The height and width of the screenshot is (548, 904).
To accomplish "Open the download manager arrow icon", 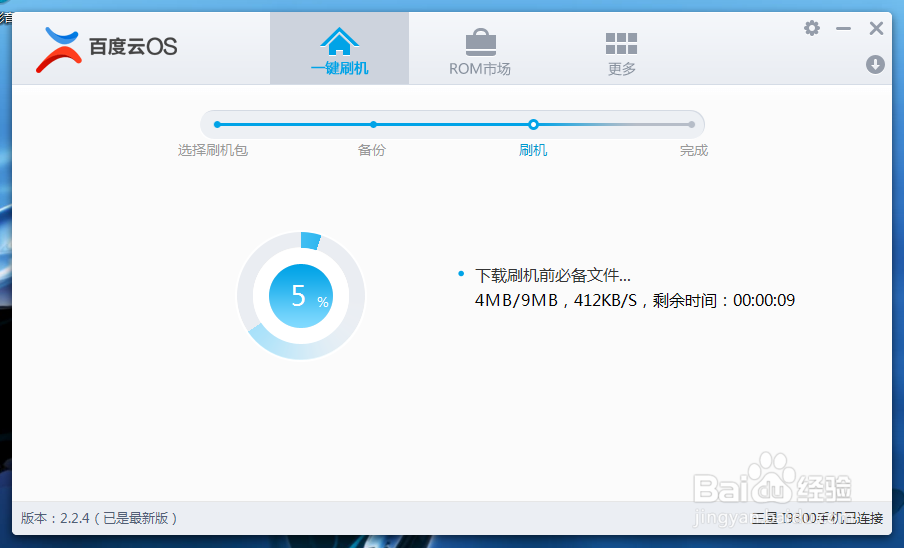I will [875, 65].
